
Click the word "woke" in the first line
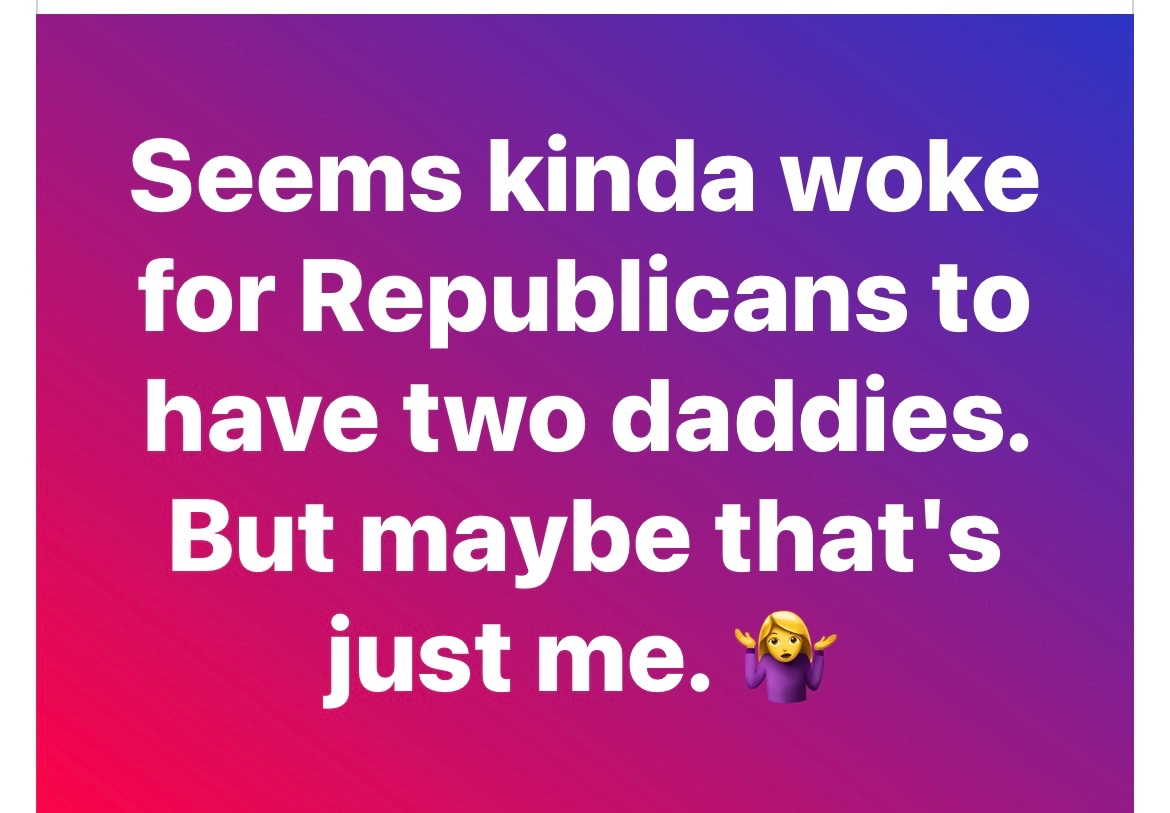[x=910, y=174]
